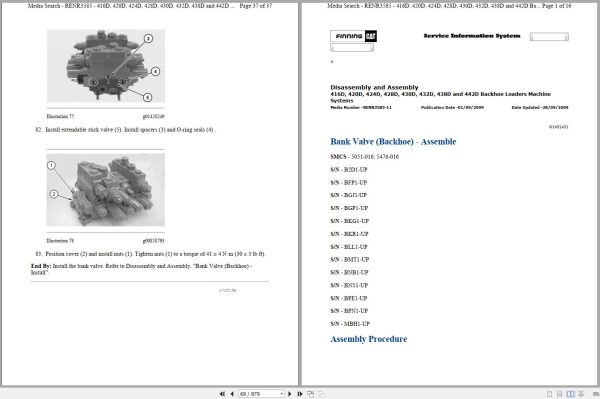This screenshot has height=399, width=600.
Task: Click the Bank Valve (Backhoe) - Assemble heading
Action: click(393, 142)
